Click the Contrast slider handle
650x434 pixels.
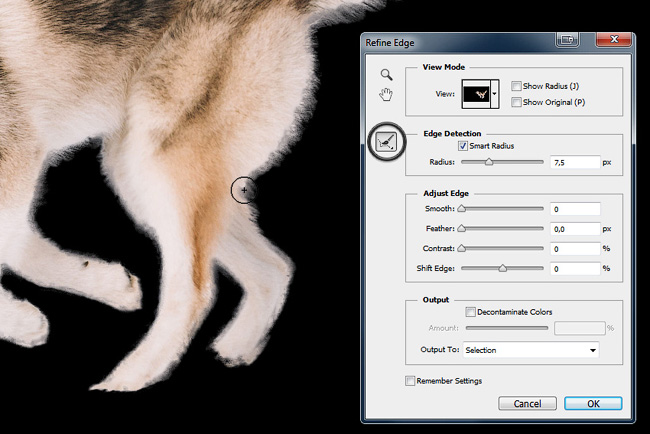click(461, 248)
